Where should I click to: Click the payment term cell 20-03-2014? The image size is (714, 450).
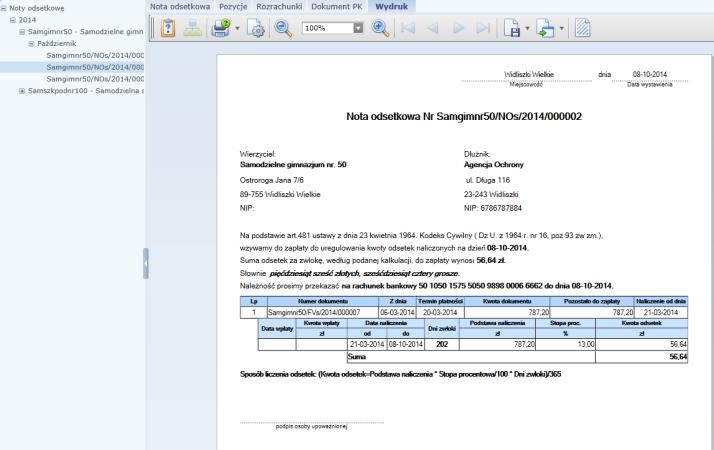tap(440, 312)
